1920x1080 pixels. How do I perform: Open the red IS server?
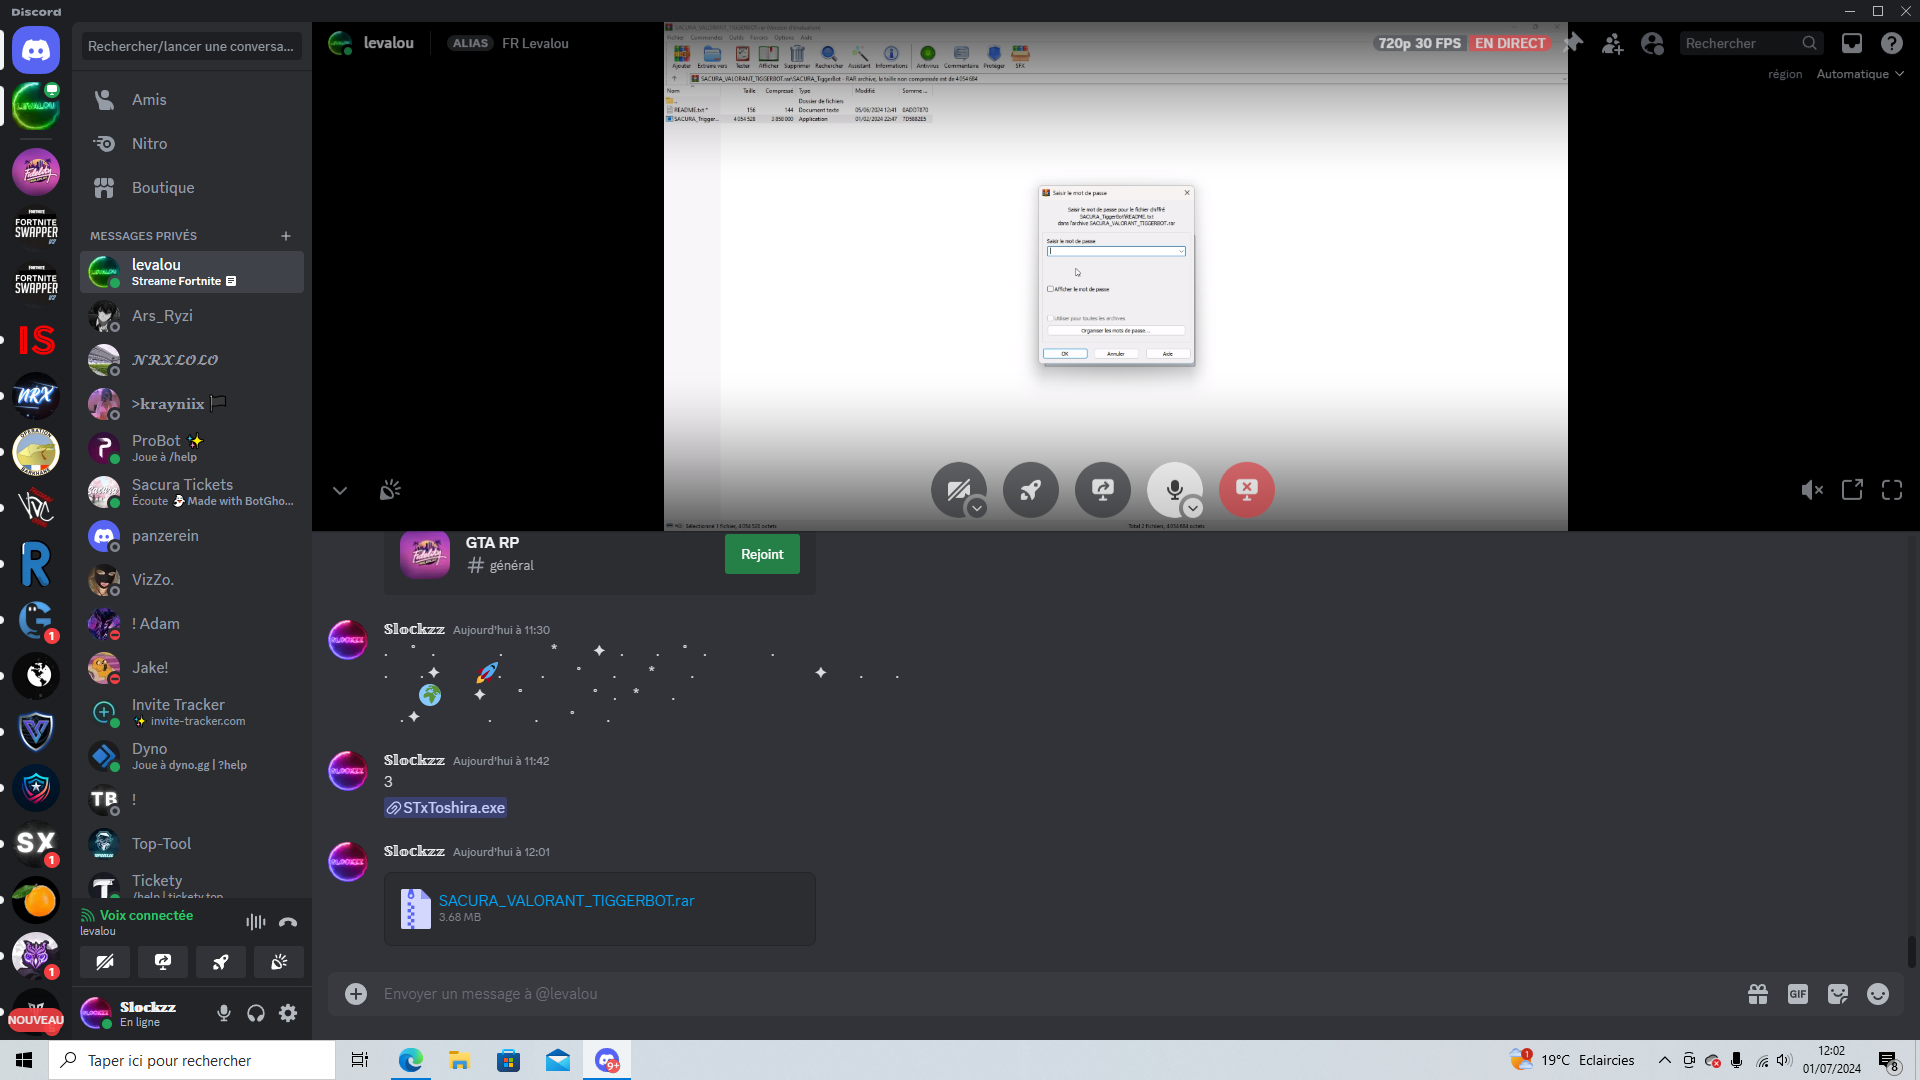36,340
